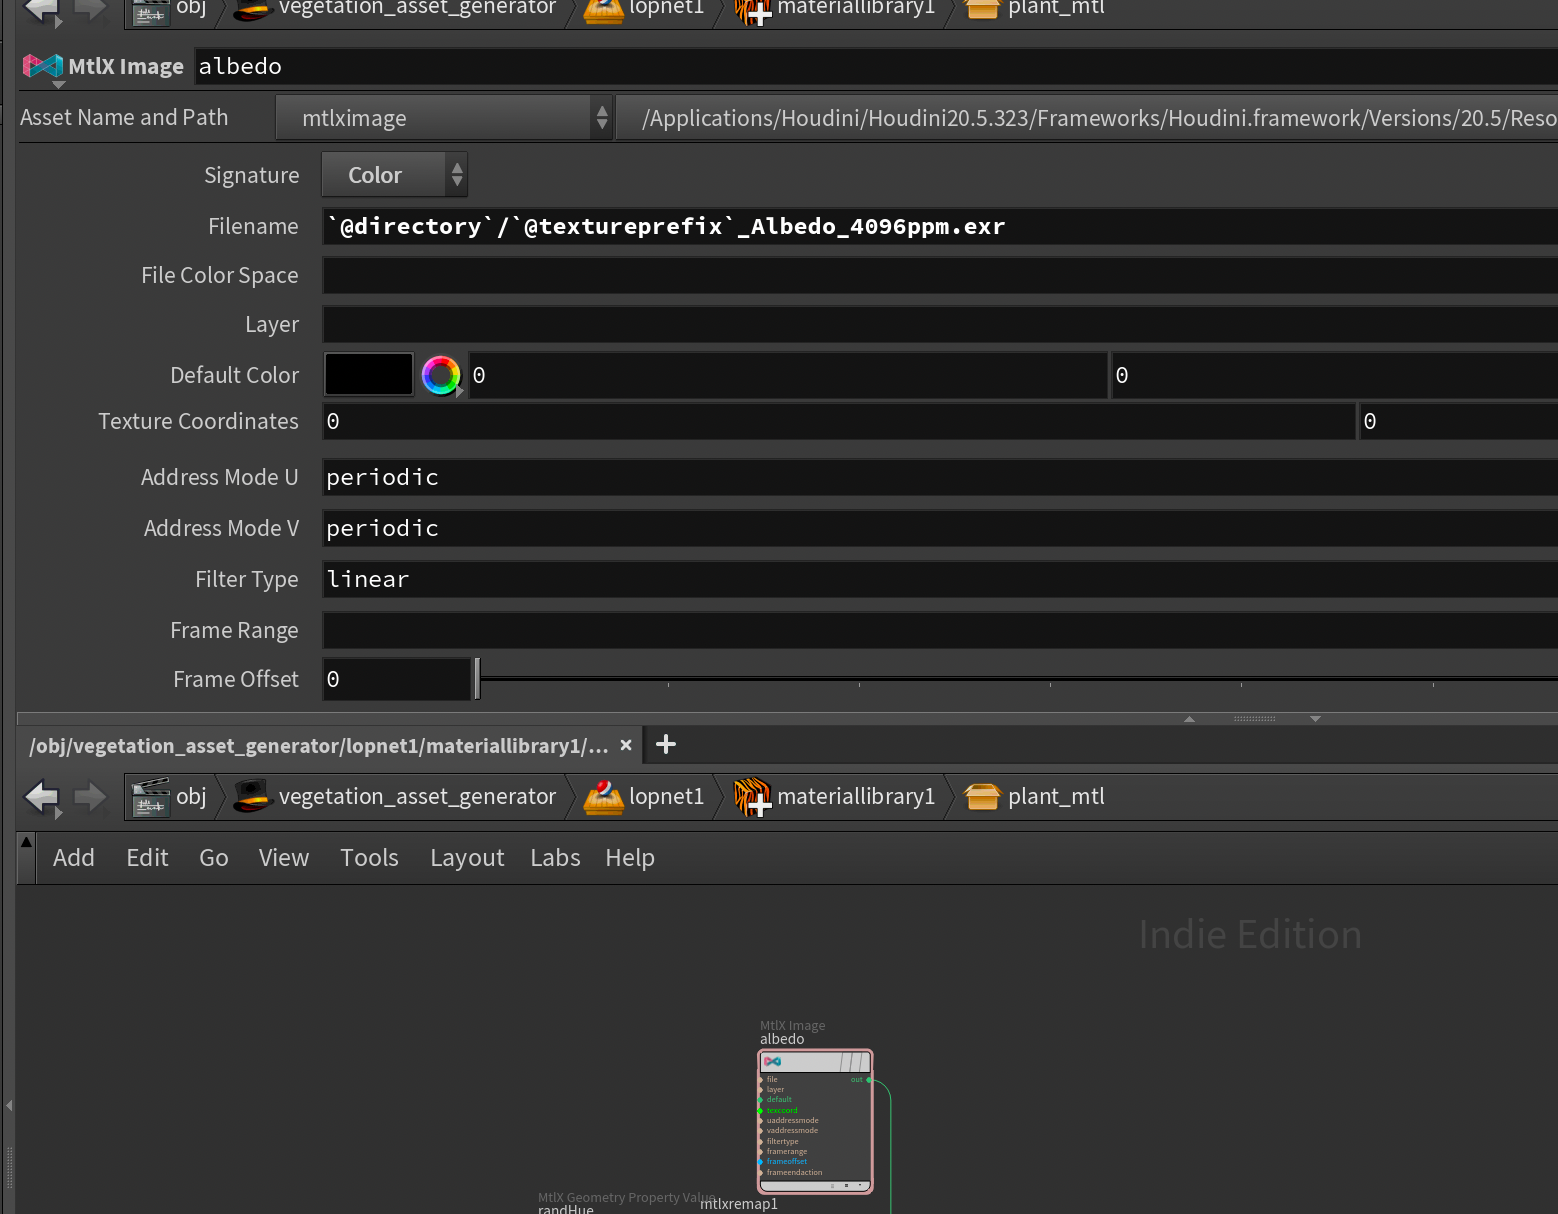
Task: Click the obj clapboard icon in network path
Action: [x=150, y=797]
